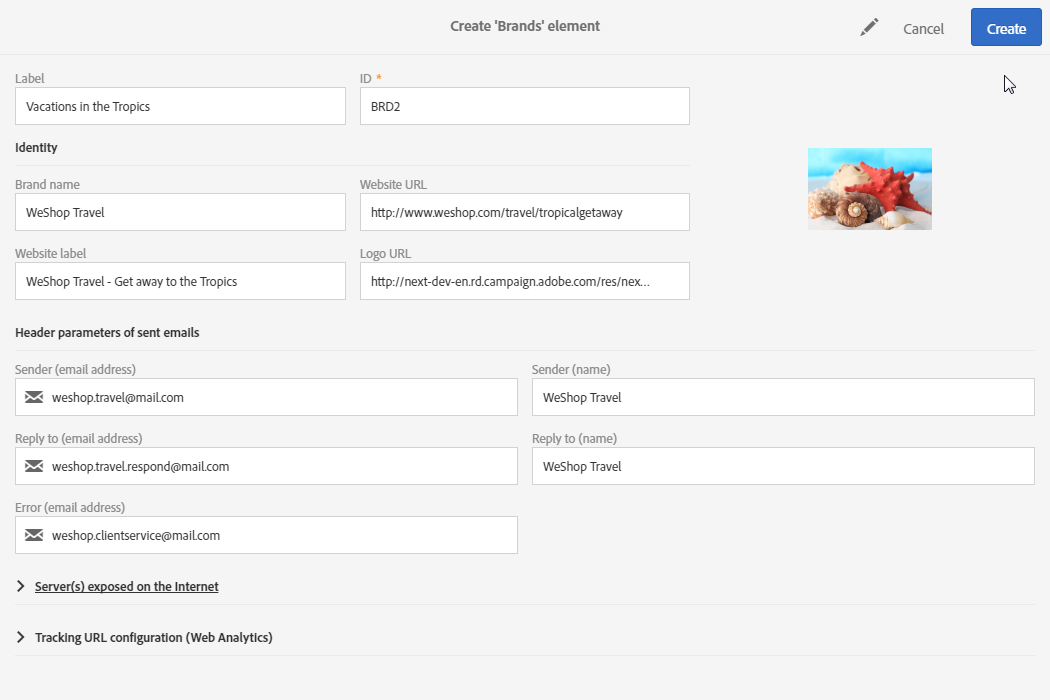The width and height of the screenshot is (1050, 700).
Task: Edit the Logo URL field
Action: 524,281
